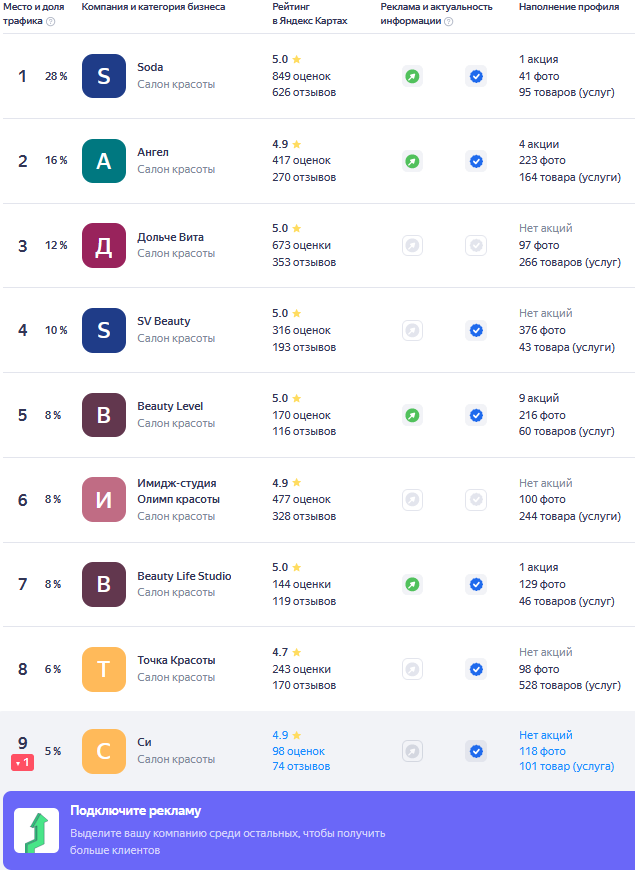Click the 'Имидж-студия Олимп красоты' name
This screenshot has width=635, height=870.
[x=179, y=491]
